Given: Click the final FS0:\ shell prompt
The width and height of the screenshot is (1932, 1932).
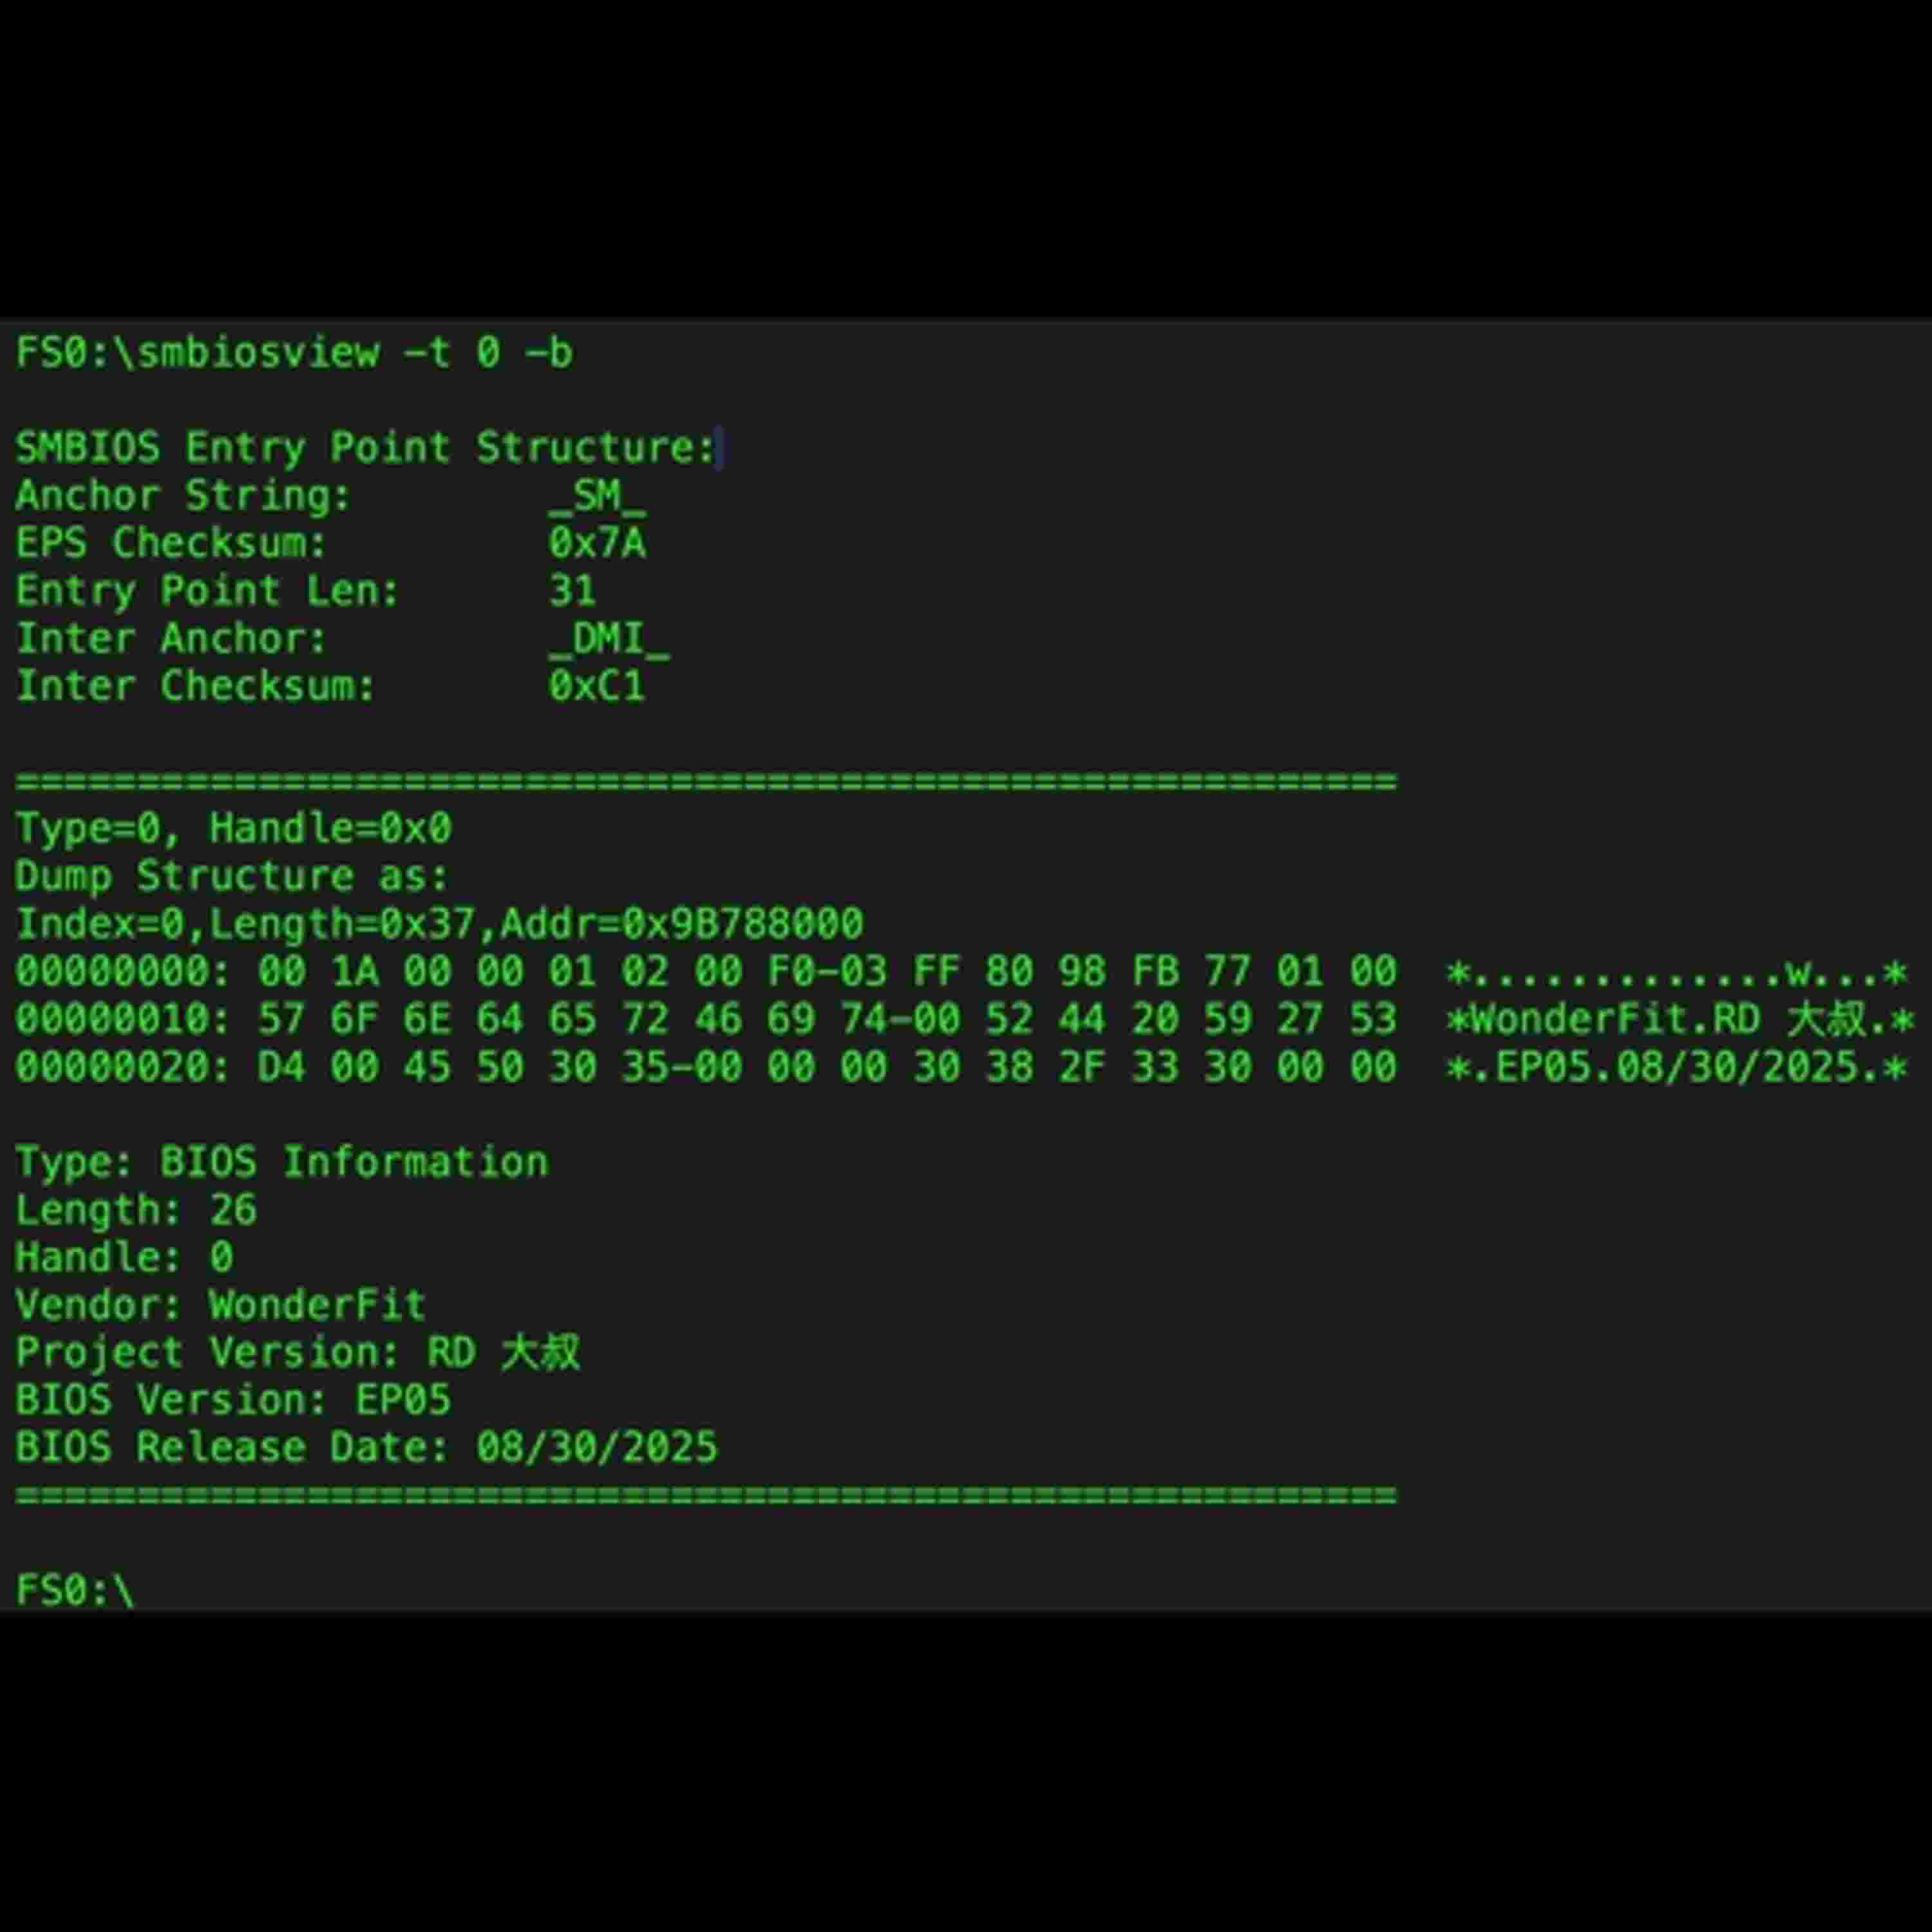Looking at the screenshot, I should 75,1591.
